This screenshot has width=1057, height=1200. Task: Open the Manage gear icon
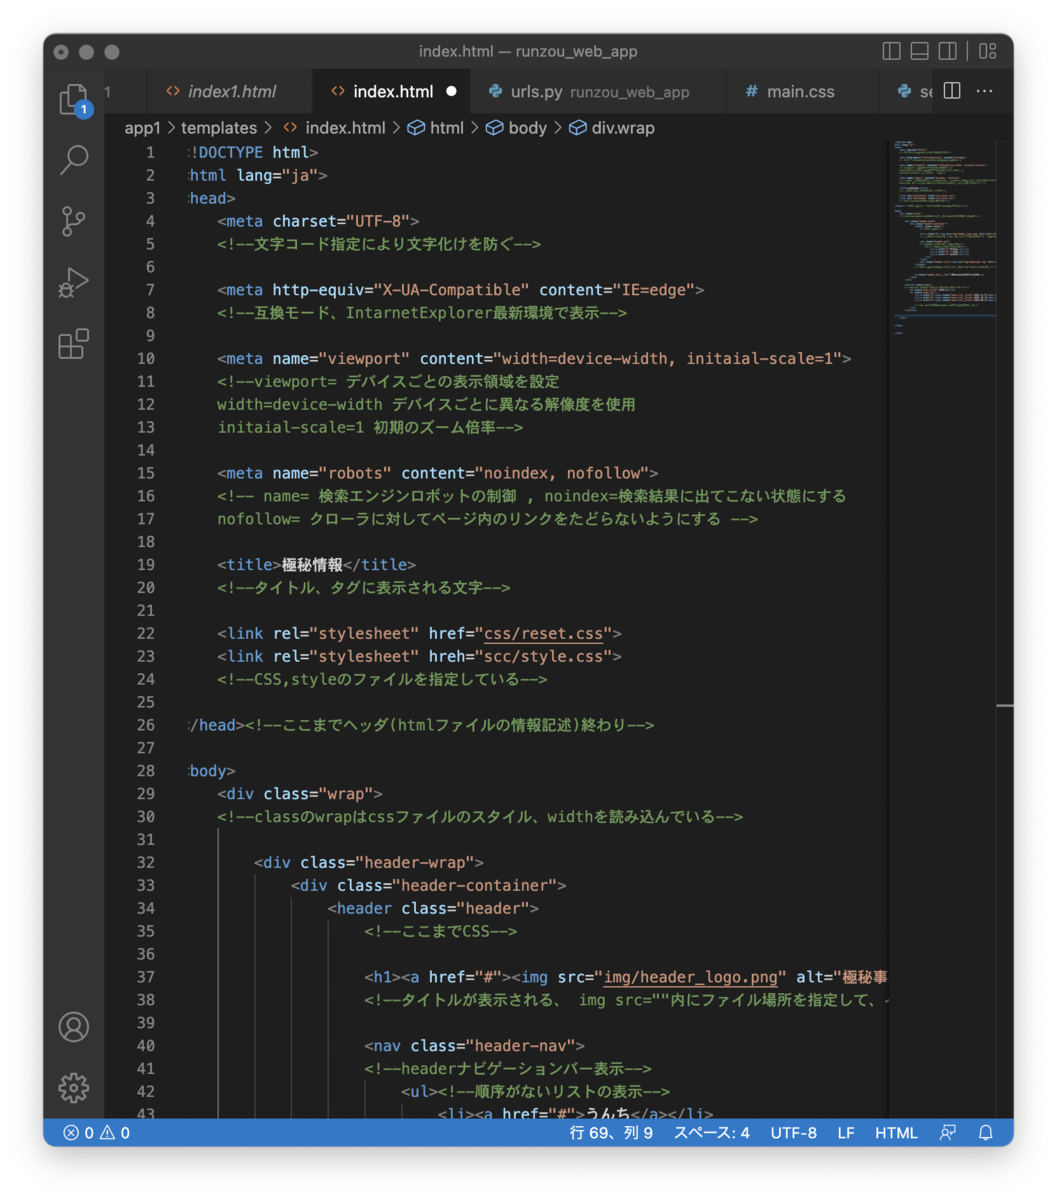[x=74, y=1088]
